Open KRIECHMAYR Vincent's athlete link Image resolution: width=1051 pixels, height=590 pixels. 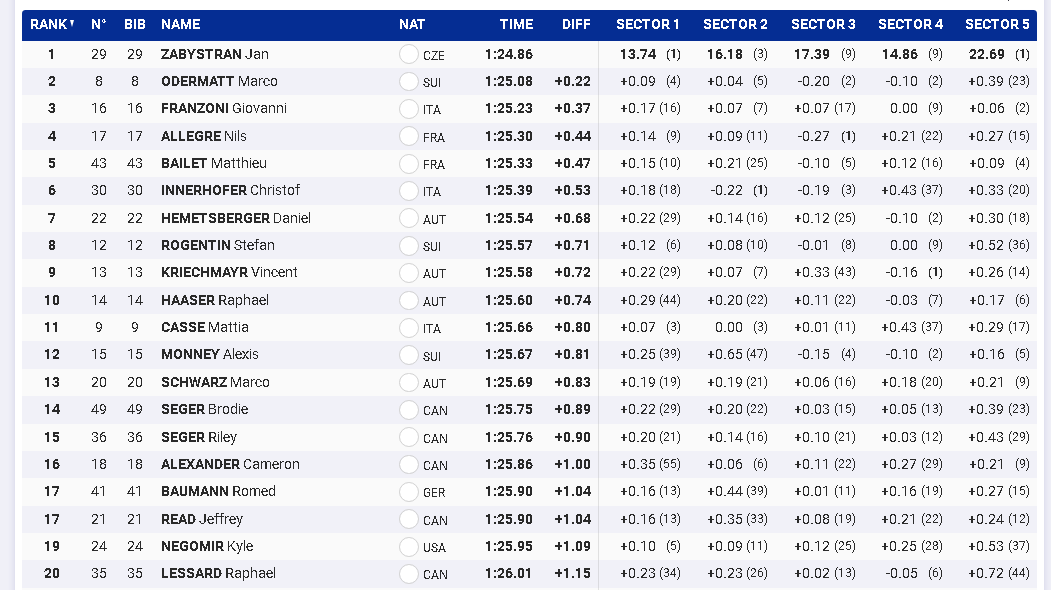click(x=229, y=273)
